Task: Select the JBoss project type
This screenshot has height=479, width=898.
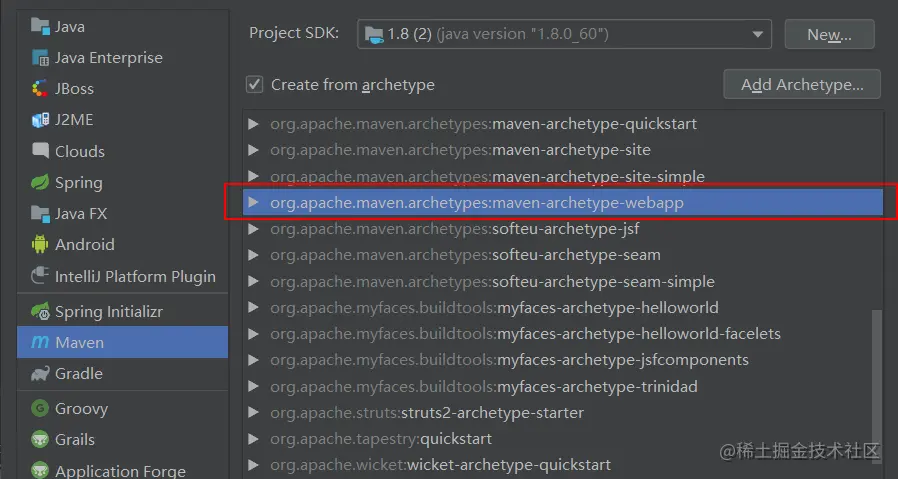Action: (x=123, y=88)
